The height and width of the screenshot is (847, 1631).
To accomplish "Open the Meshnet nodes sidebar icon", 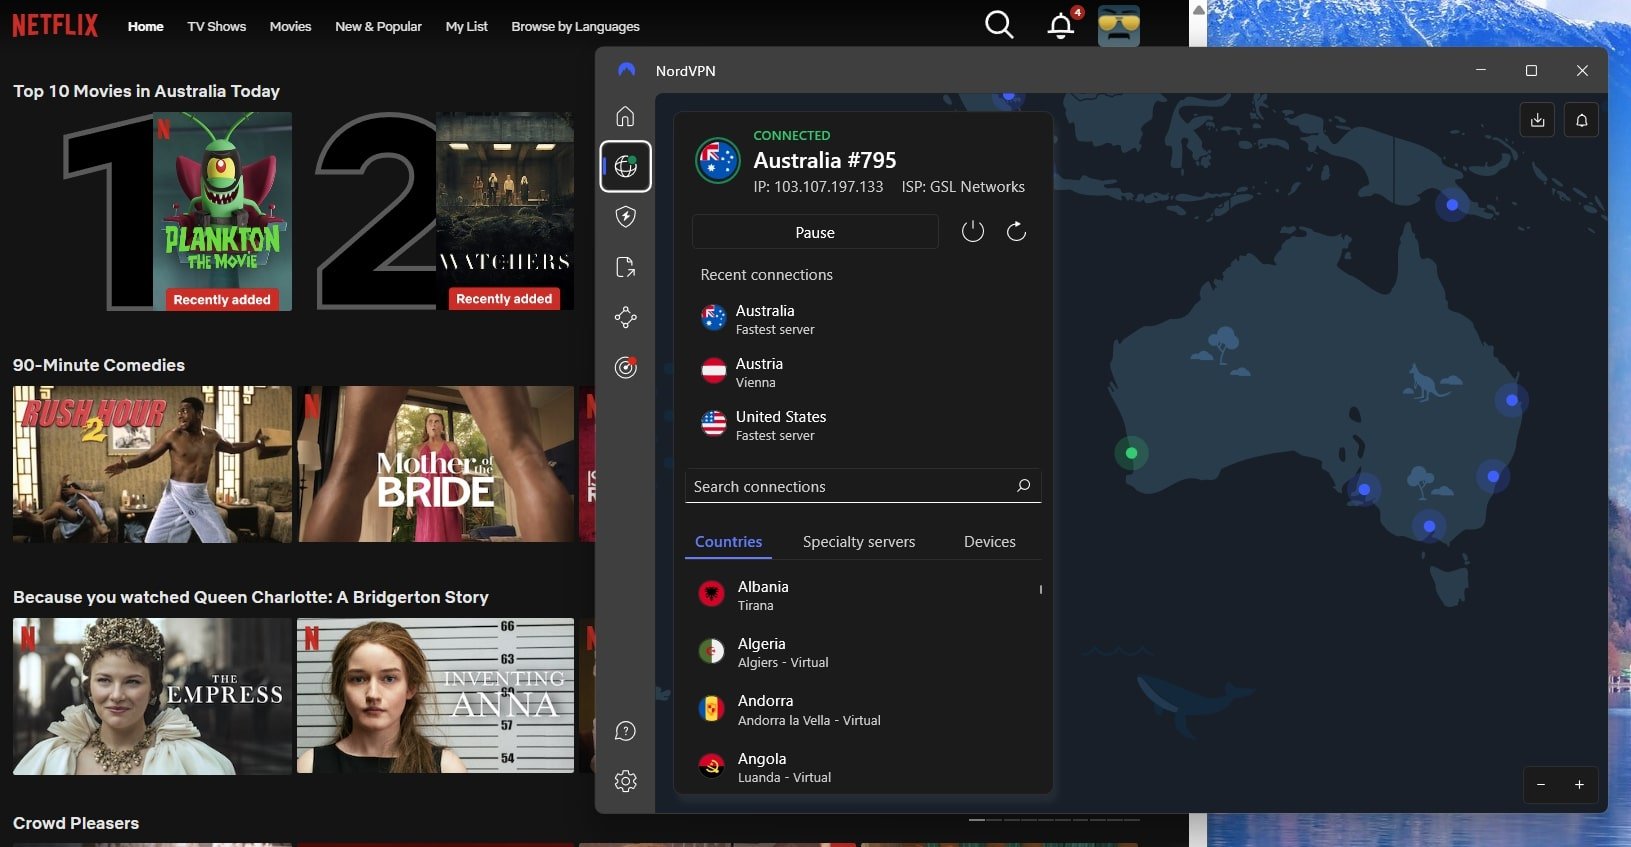I will click(625, 317).
